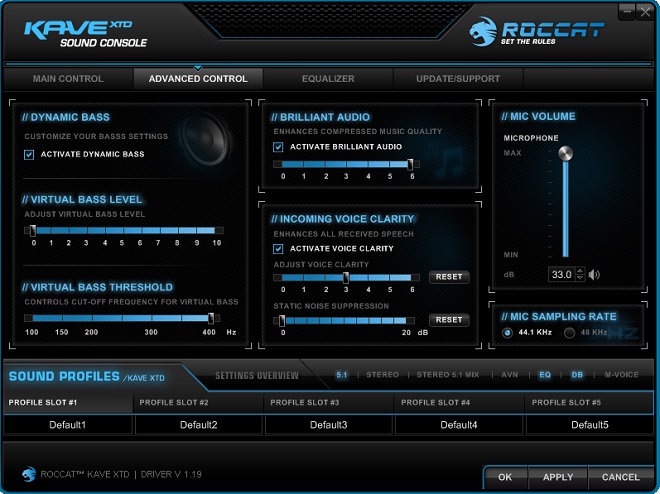Minimize the Sound Console window
660x494 pixels.
[x=627, y=12]
